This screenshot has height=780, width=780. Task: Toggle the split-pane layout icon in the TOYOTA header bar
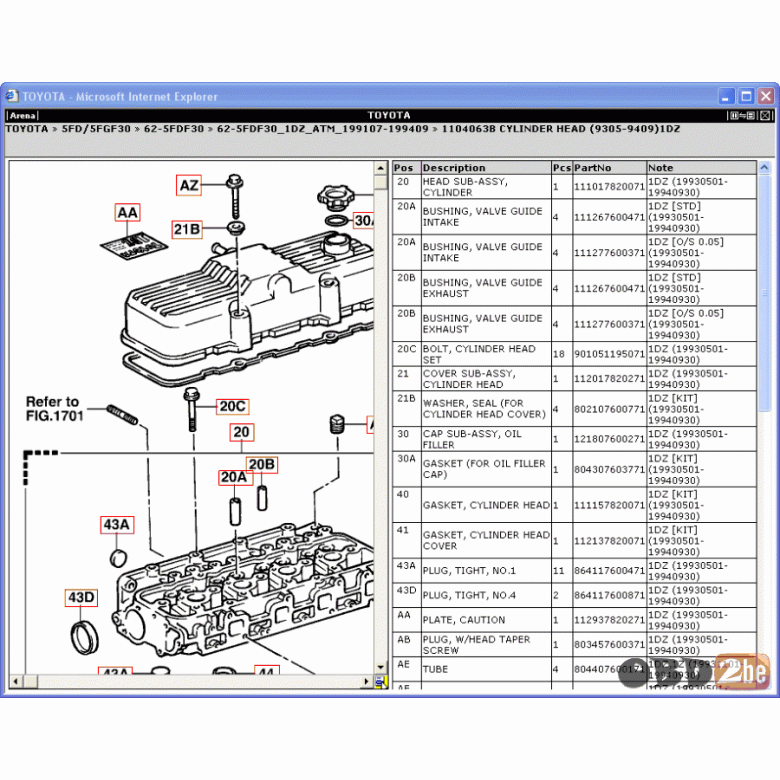(742, 115)
